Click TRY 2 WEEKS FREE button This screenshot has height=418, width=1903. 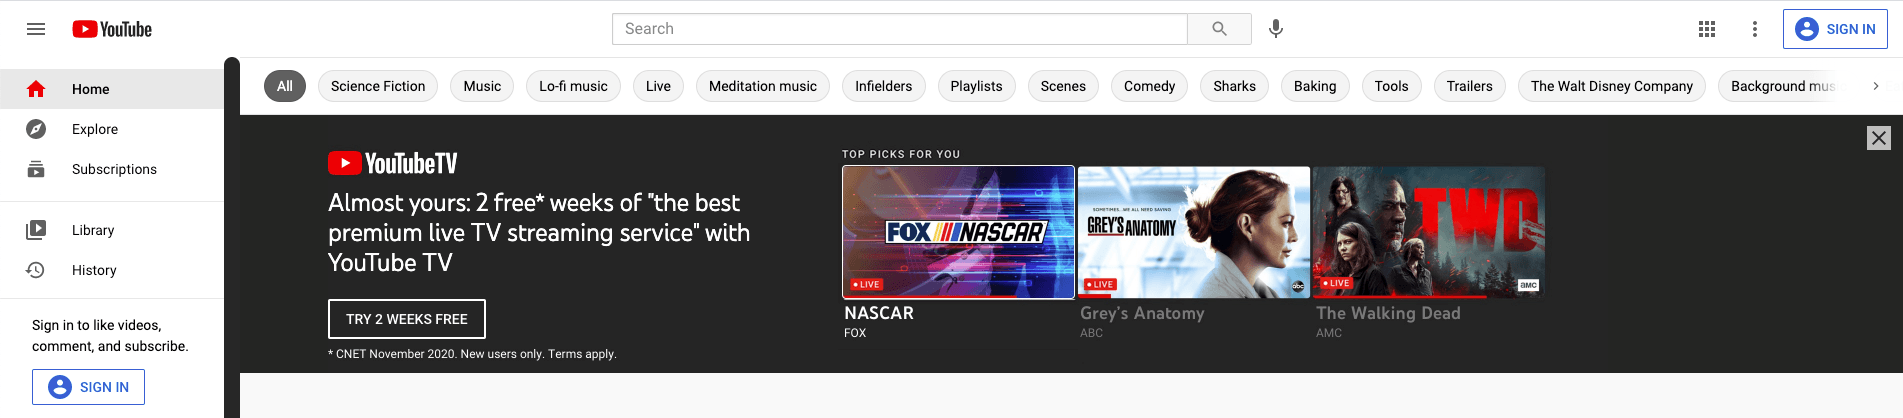(x=407, y=319)
